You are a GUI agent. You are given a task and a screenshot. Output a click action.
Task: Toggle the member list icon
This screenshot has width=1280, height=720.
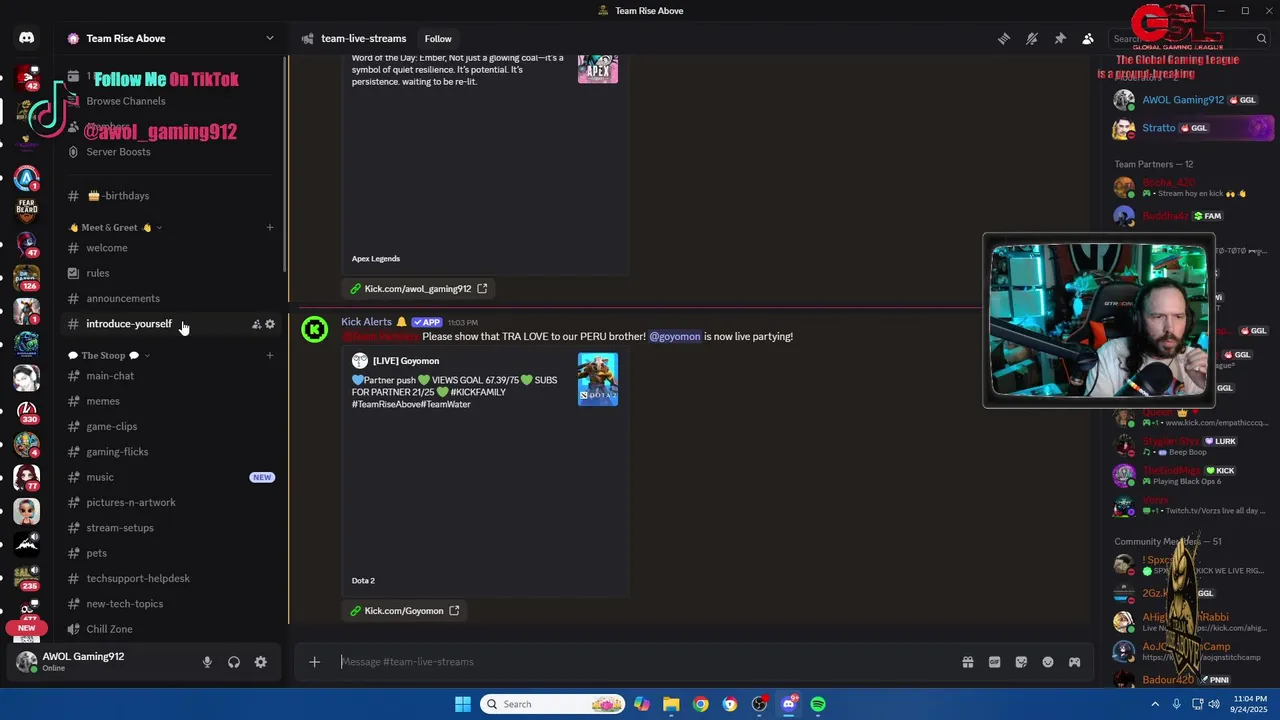[1088, 39]
